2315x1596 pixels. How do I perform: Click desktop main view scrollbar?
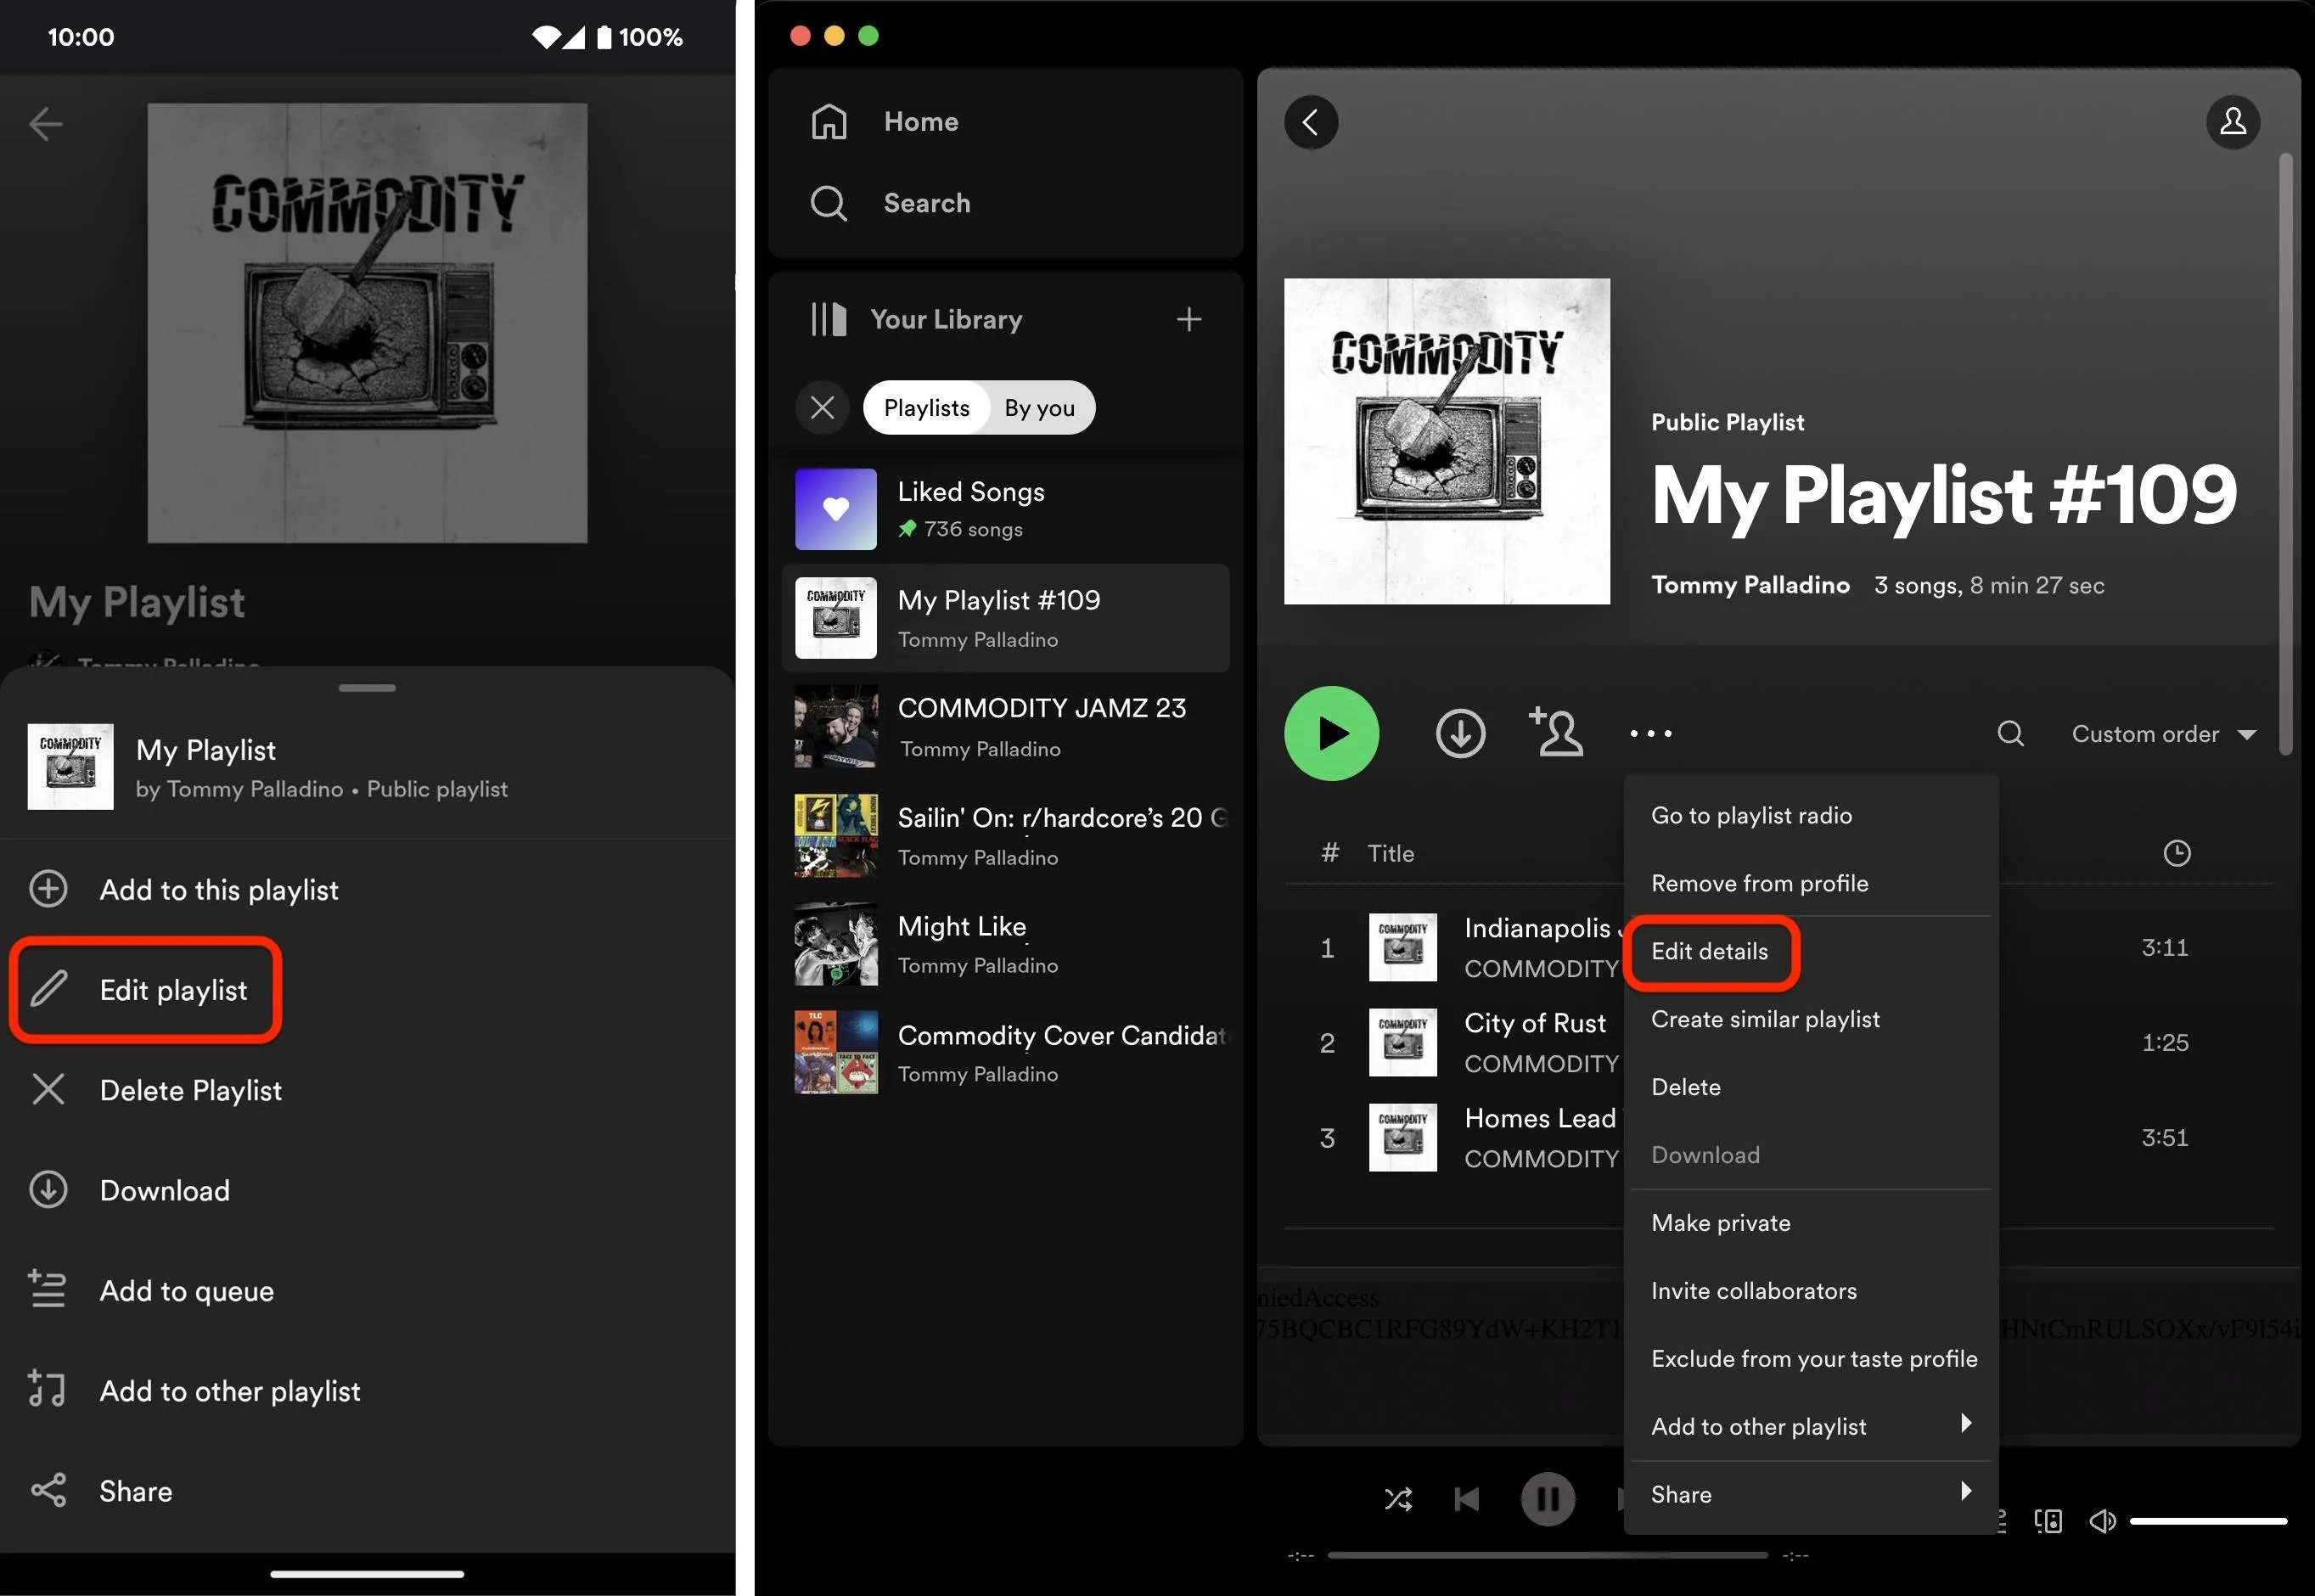tap(2285, 454)
